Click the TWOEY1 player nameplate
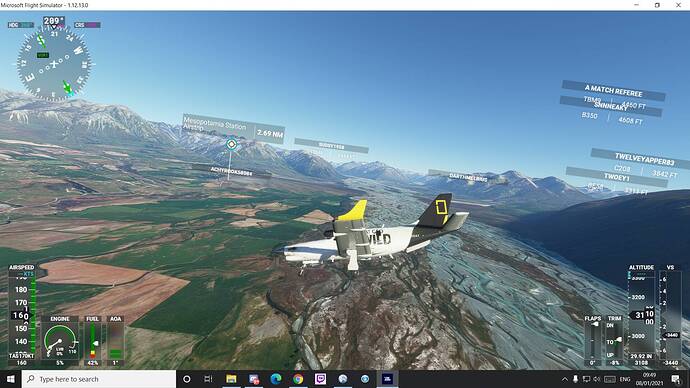The height and width of the screenshot is (388, 690). (617, 177)
